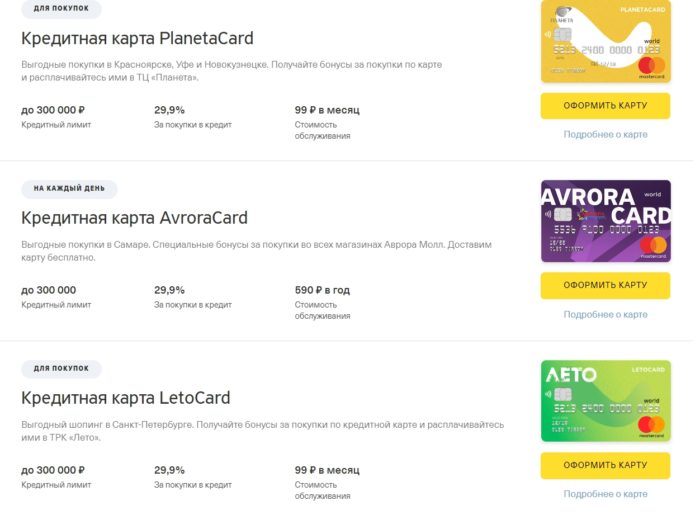Open the Подробнее о карте link for AvroraCard

coord(605,315)
